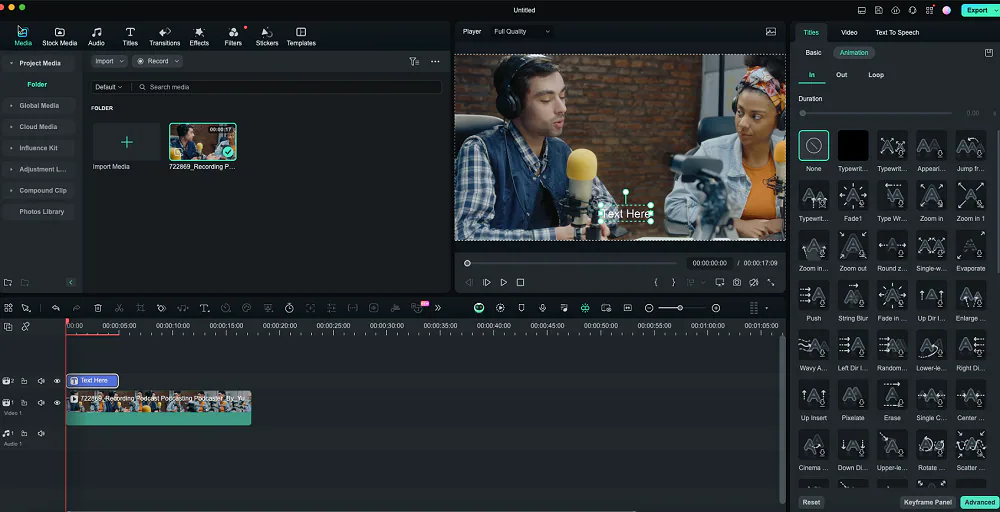Switch to the Text To Speech tab
Viewport: 1000px width, 512px height.
click(x=897, y=33)
